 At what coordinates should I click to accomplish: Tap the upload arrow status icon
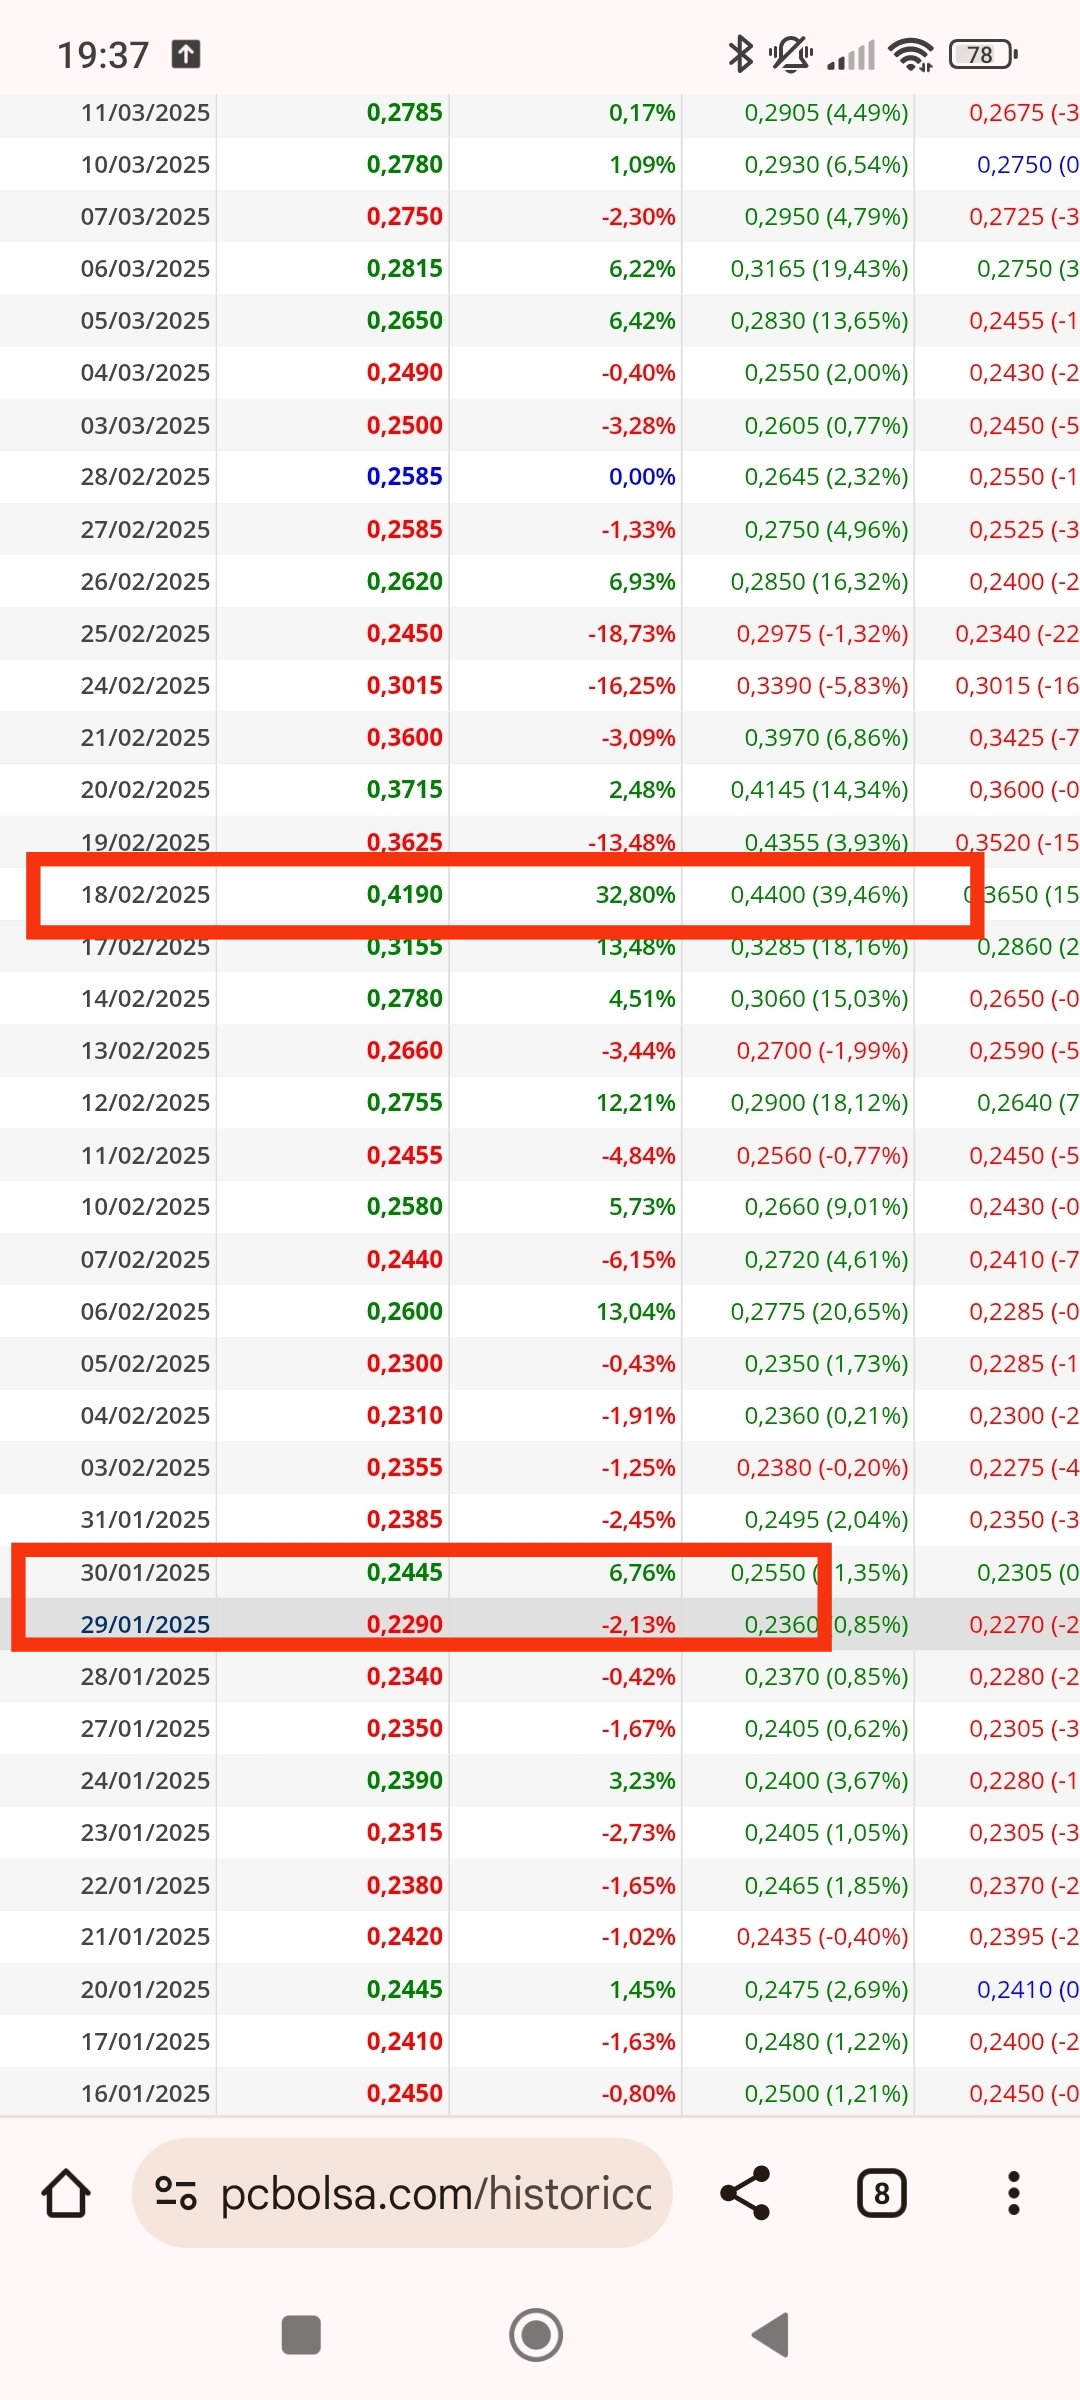click(186, 54)
